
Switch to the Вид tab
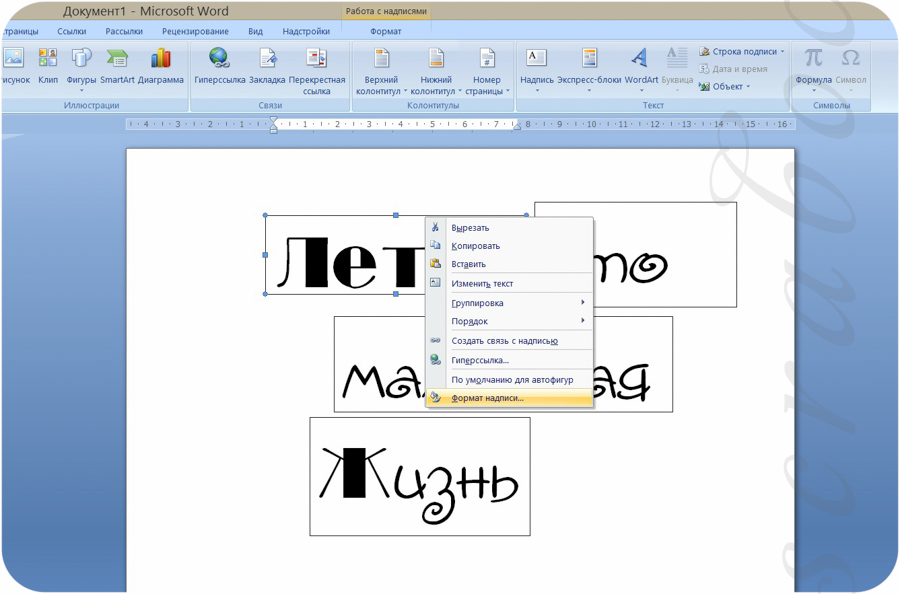255,32
